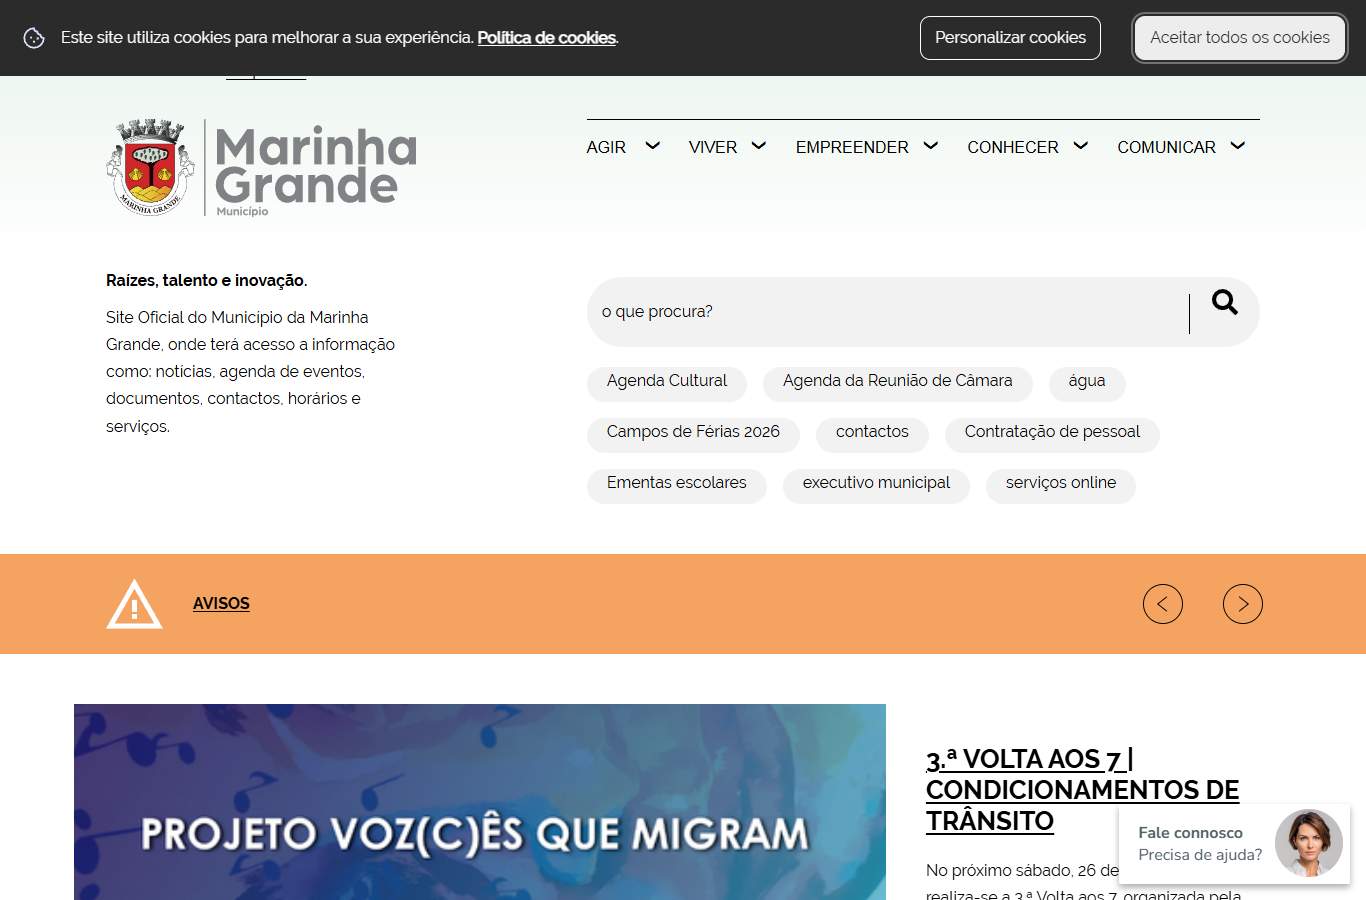The height and width of the screenshot is (900, 1366).
Task: Click Personalizar cookies button
Action: pos(1010,38)
